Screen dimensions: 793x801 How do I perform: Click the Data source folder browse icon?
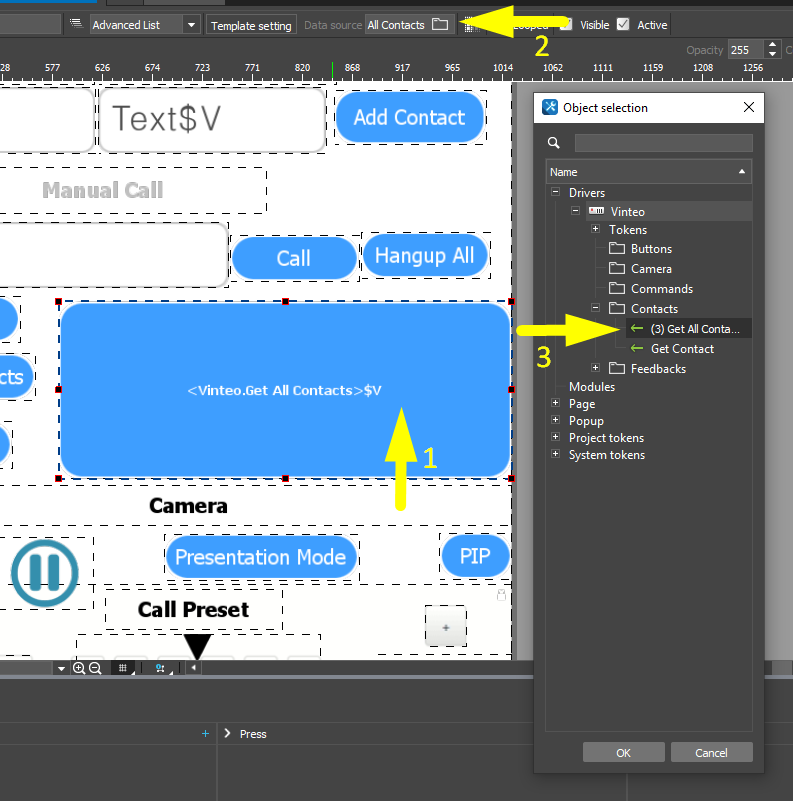tap(440, 25)
